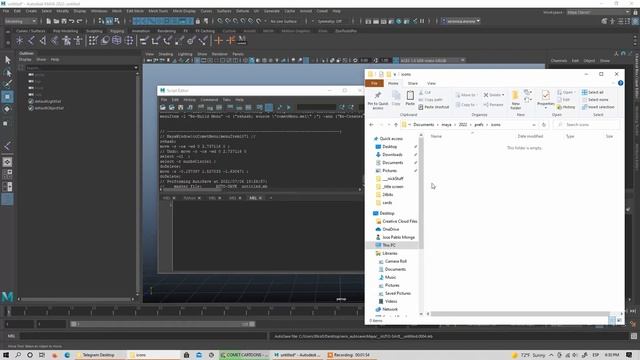Screen dimensions: 640x360
Task: Select the arrow Select tool in Maya toolbox
Action: [x=7, y=60]
